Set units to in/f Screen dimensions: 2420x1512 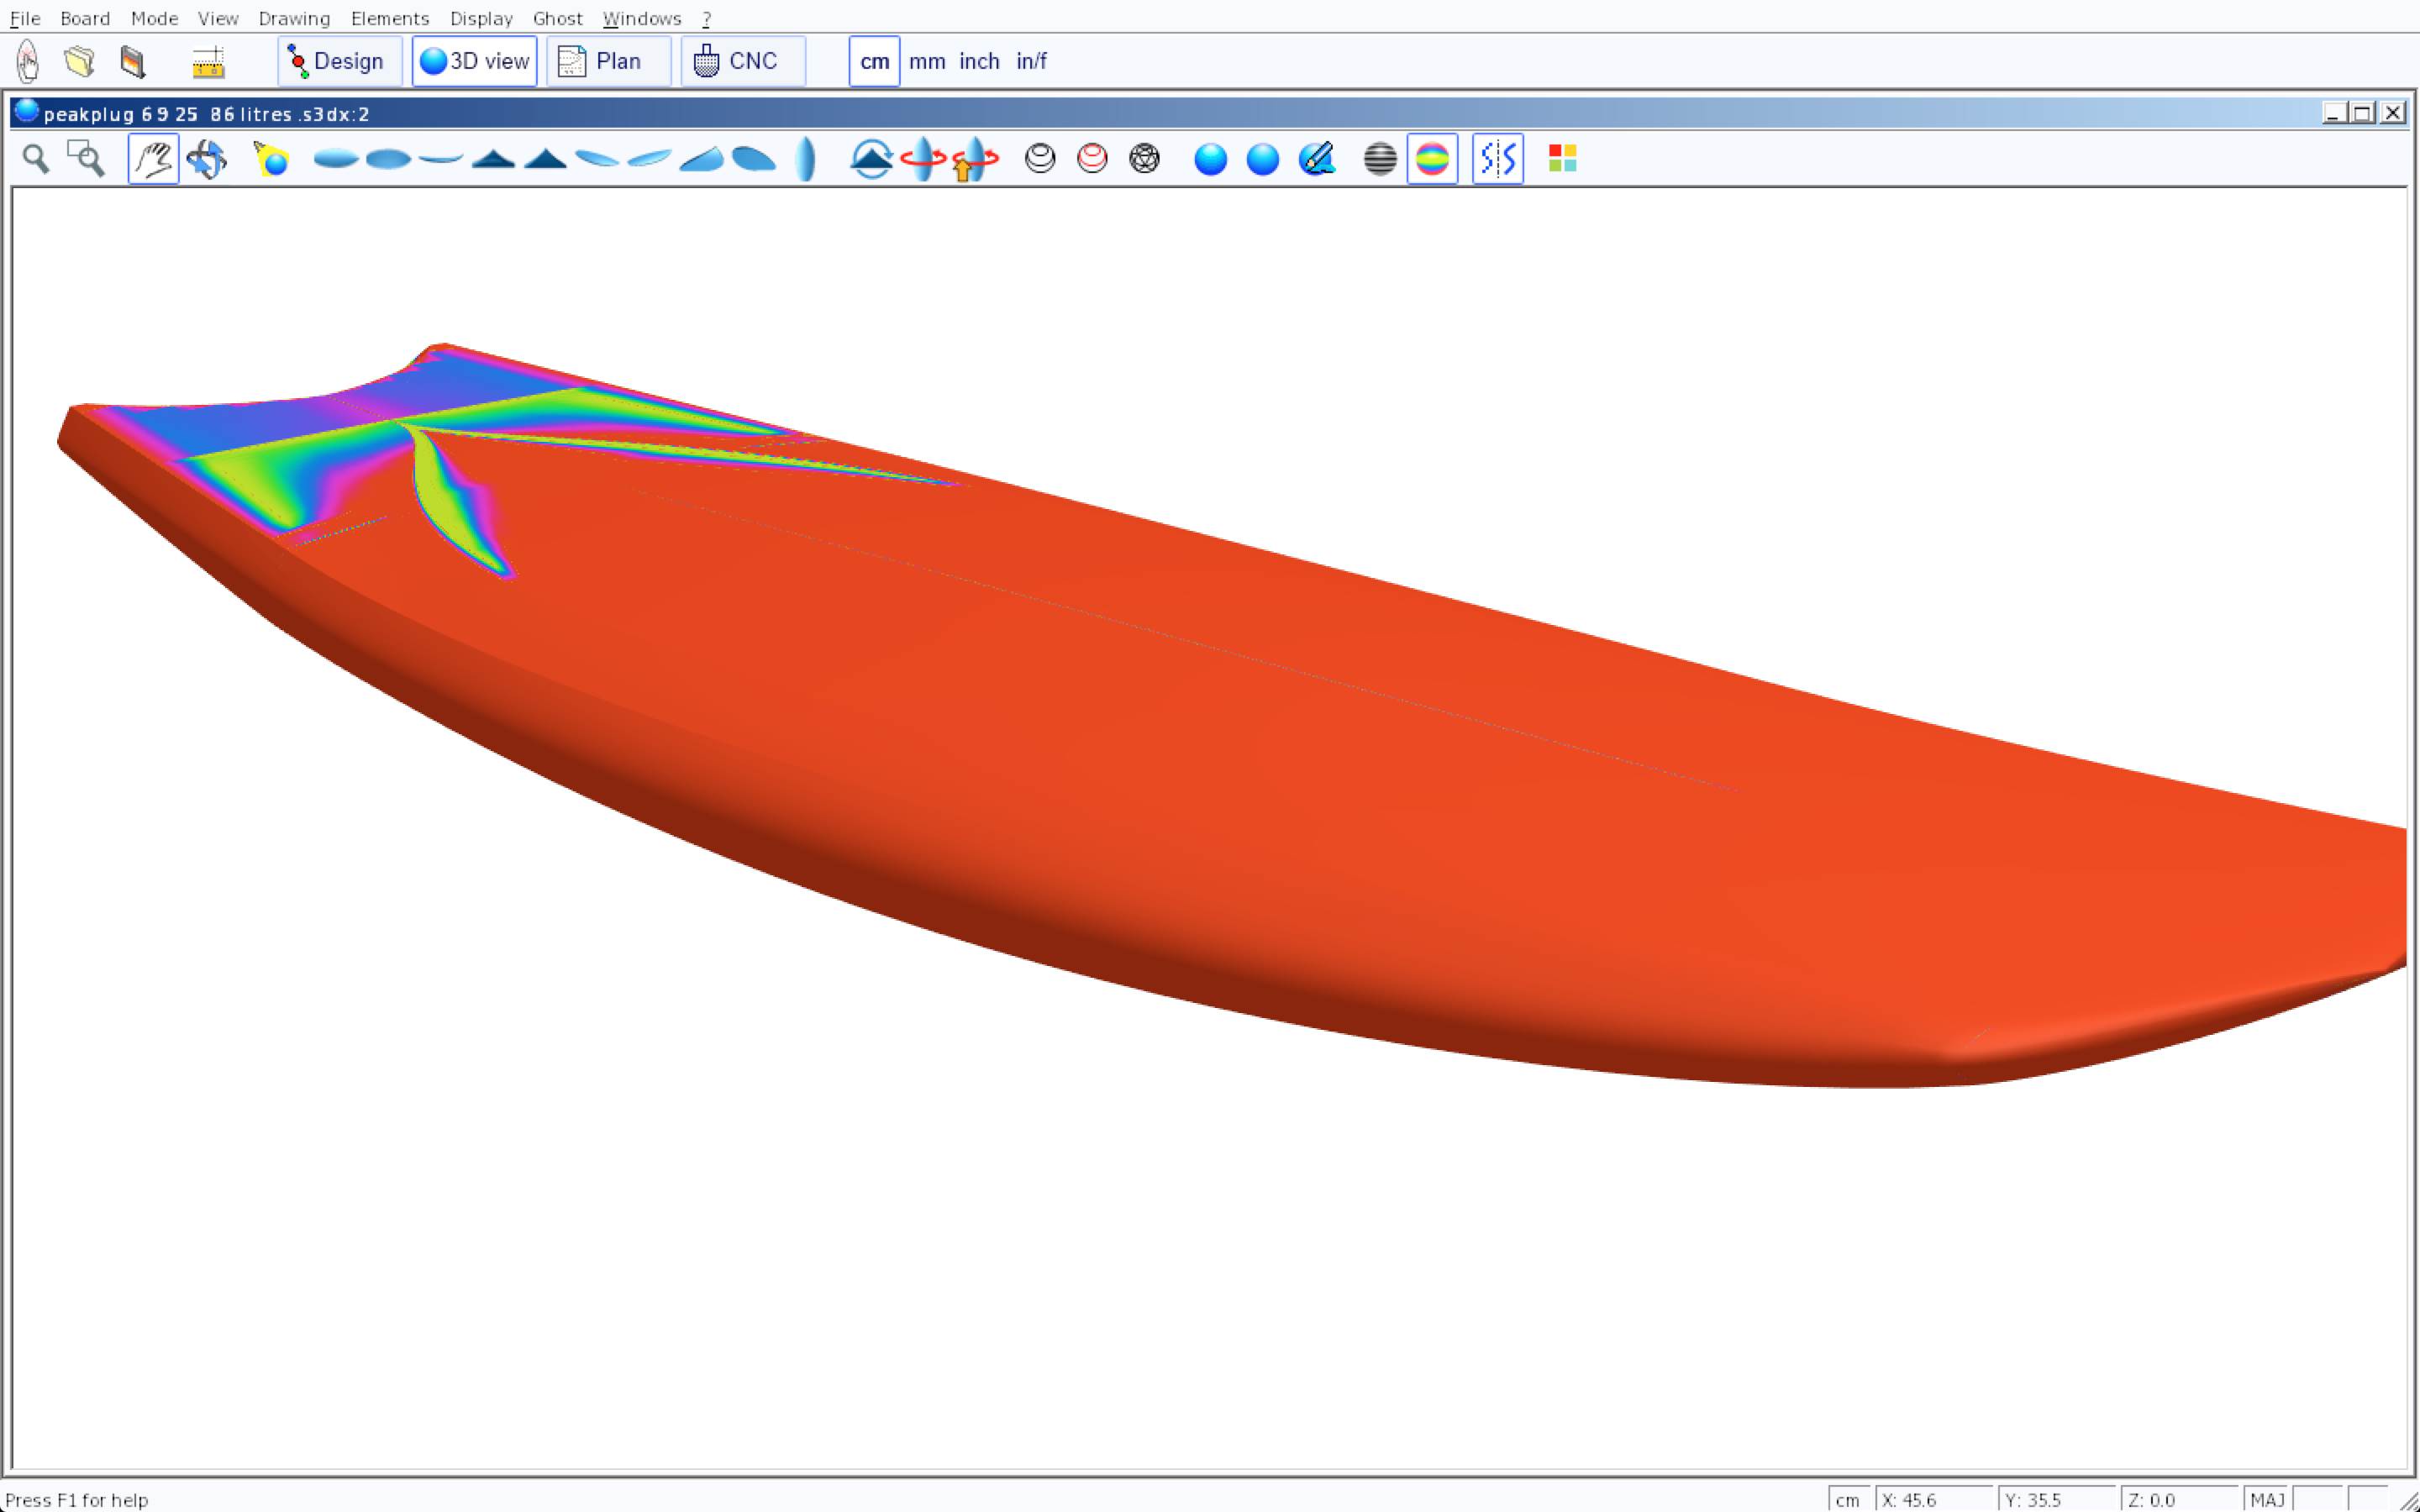(x=1031, y=62)
